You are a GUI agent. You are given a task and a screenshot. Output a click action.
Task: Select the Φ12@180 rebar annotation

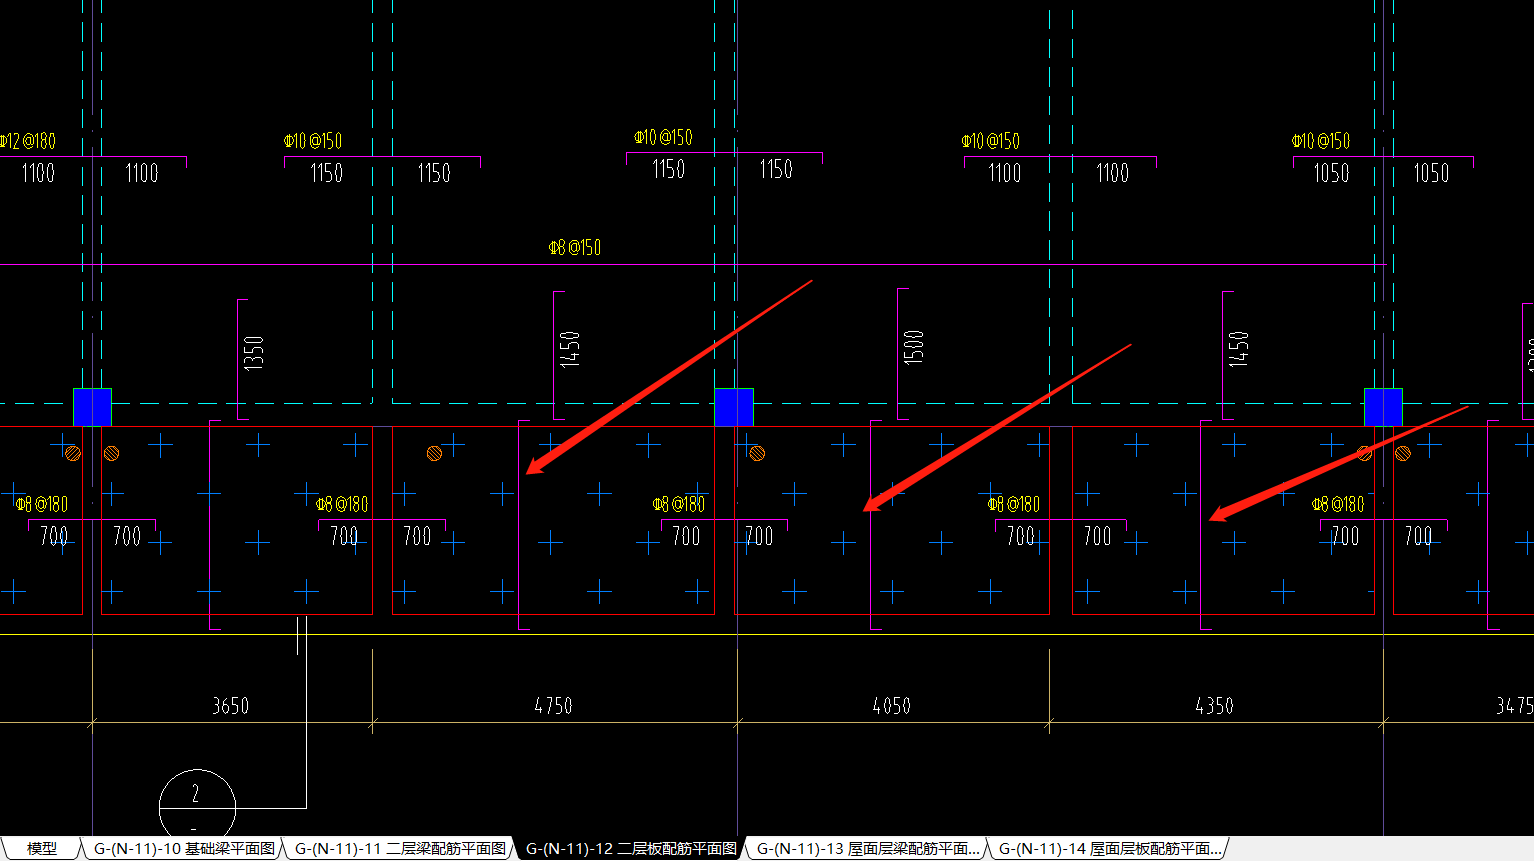27,141
